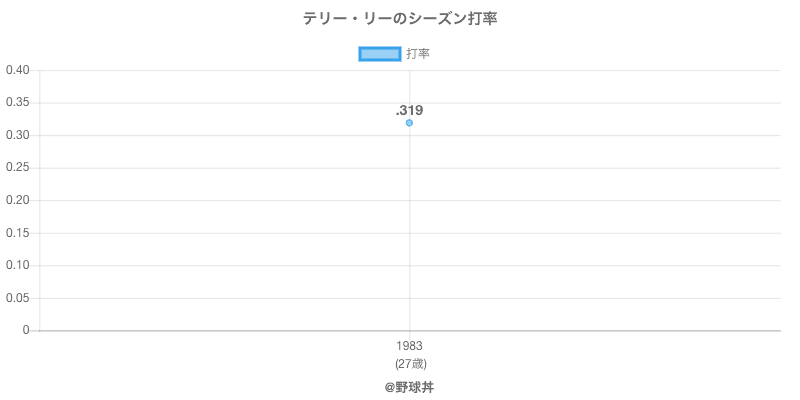Click the 0.30 y-axis tick label

[x=17, y=135]
